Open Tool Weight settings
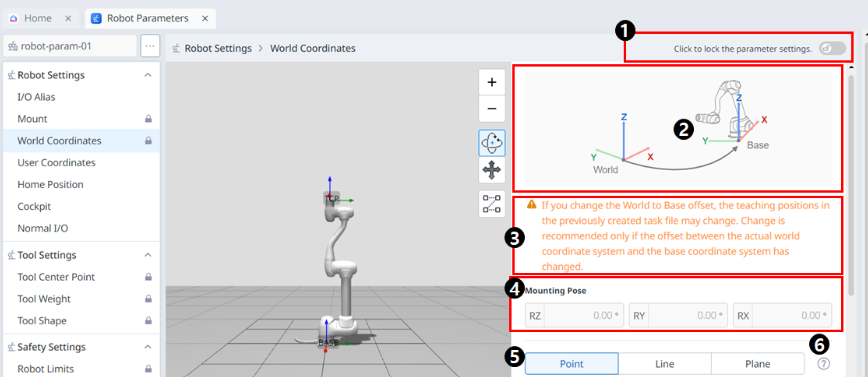The image size is (868, 377). (81, 299)
